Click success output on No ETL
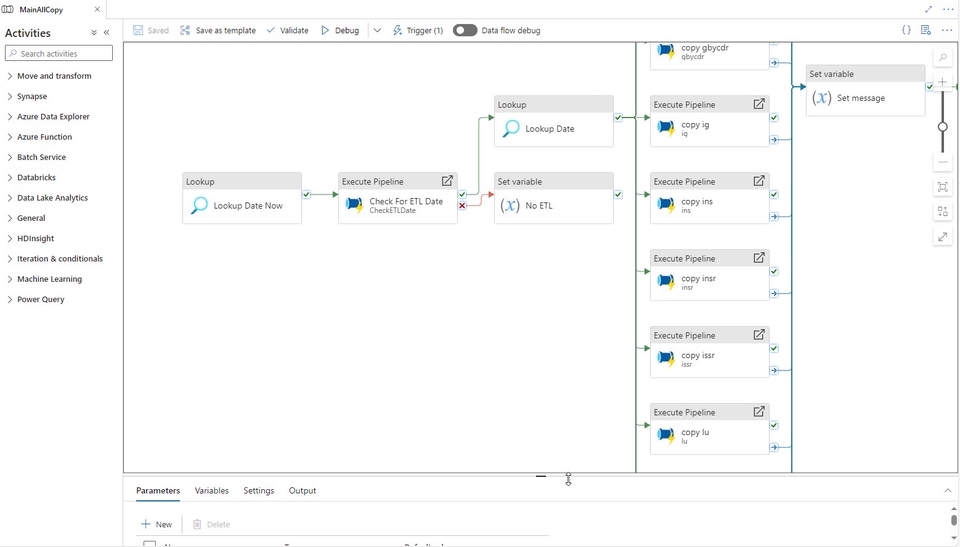Screen dimensions: 960x547 618,194
